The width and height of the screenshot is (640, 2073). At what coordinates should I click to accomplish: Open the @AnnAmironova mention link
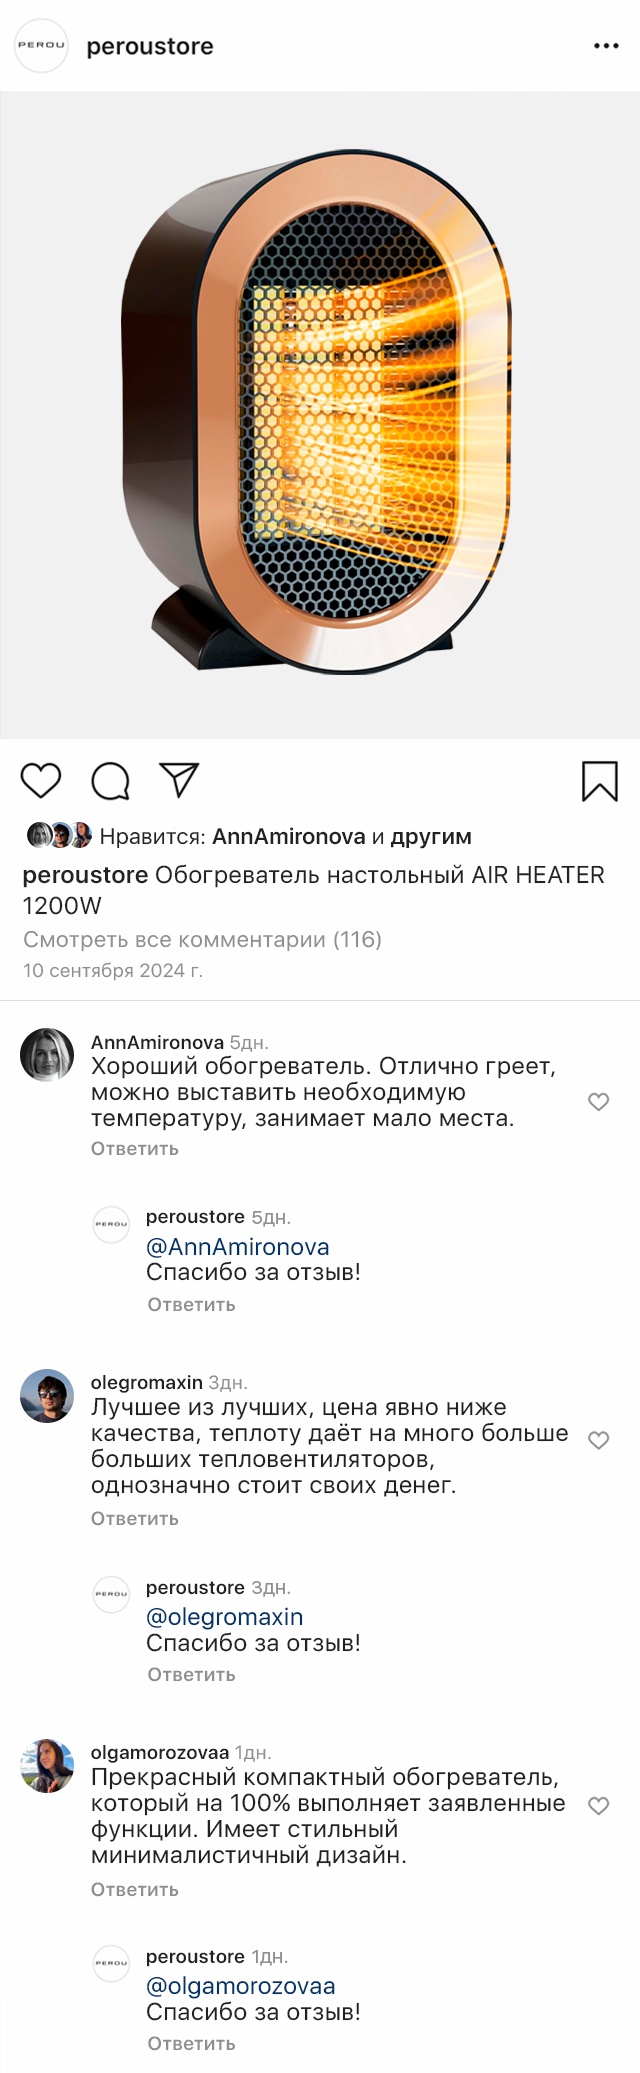238,1247
